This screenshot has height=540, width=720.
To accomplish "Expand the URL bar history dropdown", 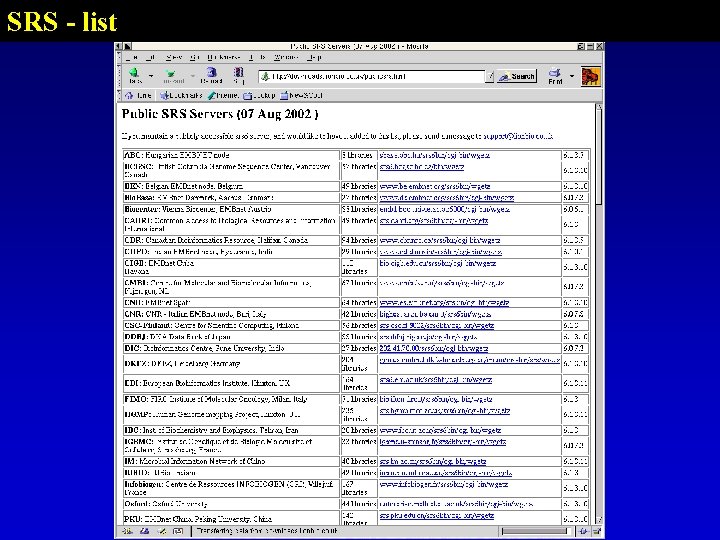I will click(489, 77).
